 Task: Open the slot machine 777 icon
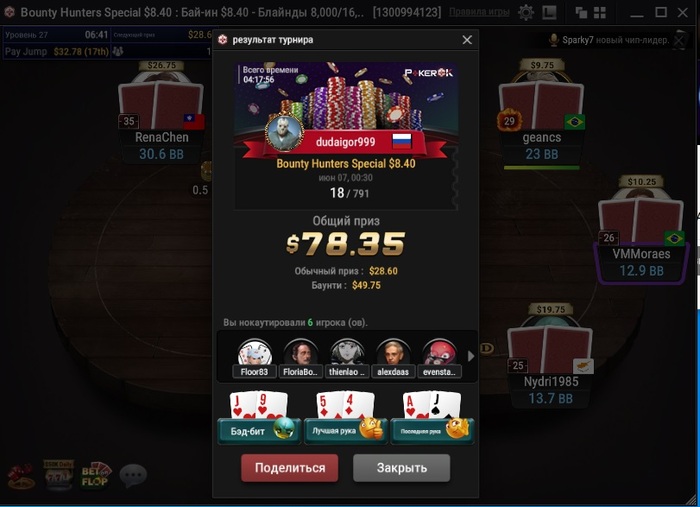tap(58, 475)
